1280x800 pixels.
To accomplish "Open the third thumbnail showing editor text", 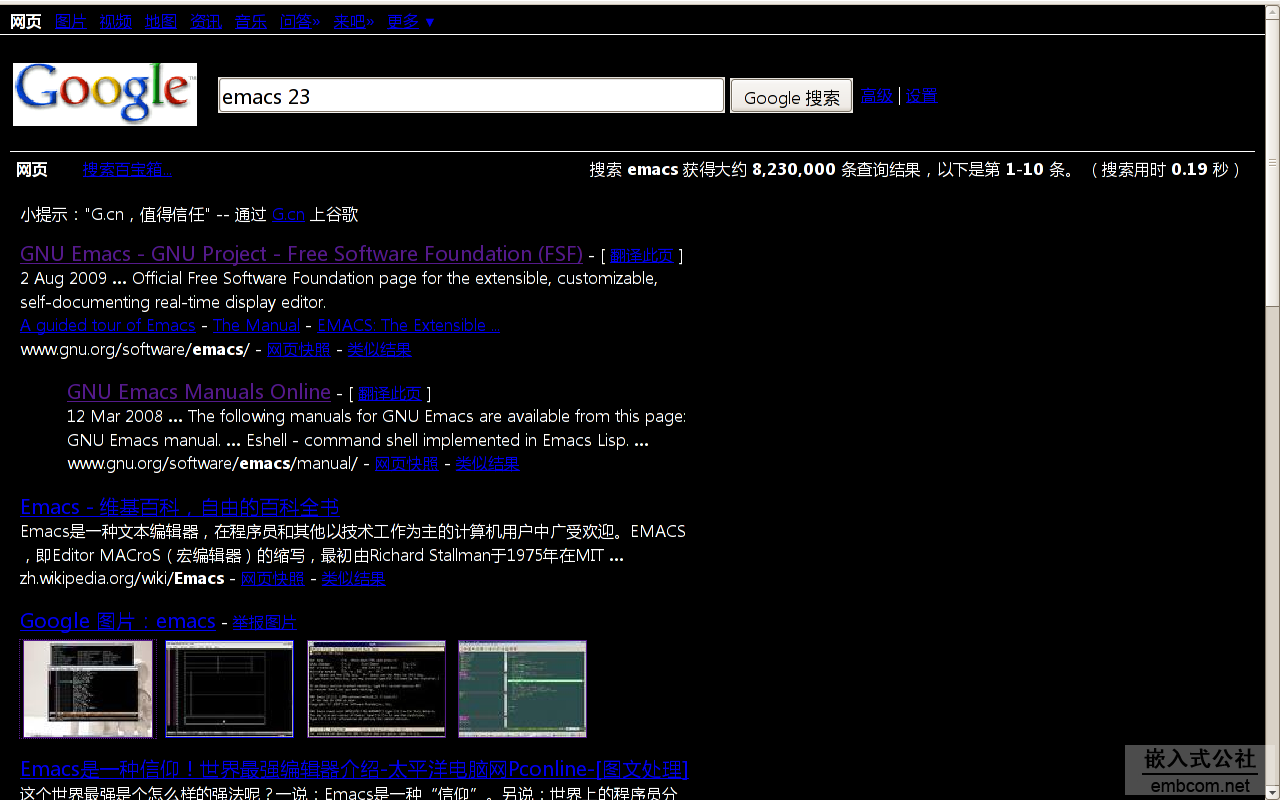I will (376, 689).
